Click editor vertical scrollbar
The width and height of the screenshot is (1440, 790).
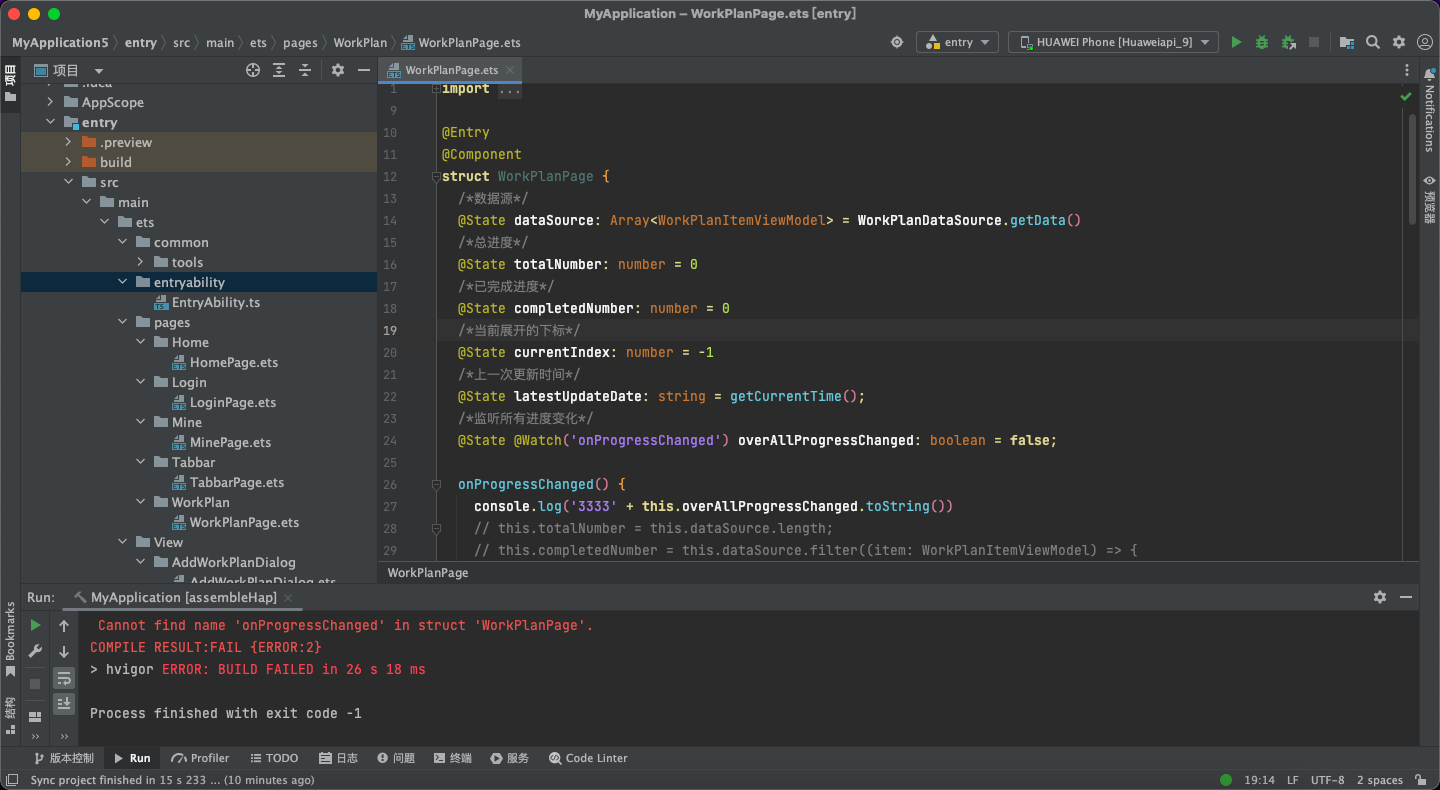pyautogui.click(x=1413, y=168)
